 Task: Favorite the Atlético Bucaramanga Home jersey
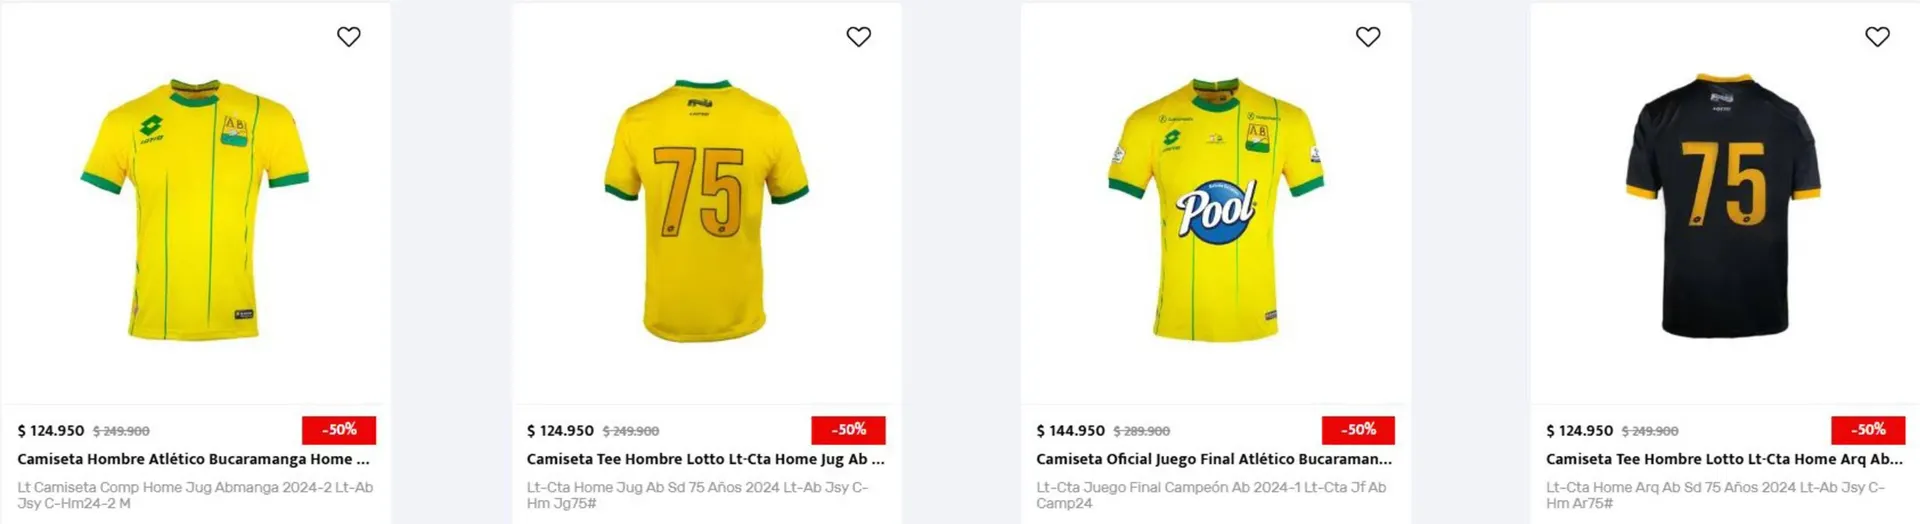(348, 37)
